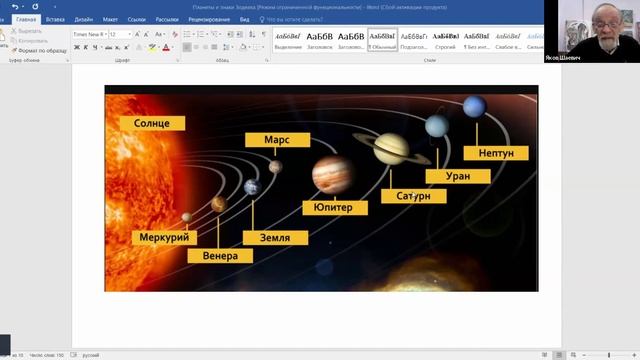Apply the Обычный style
The width and height of the screenshot is (640, 360).
coord(382,40)
